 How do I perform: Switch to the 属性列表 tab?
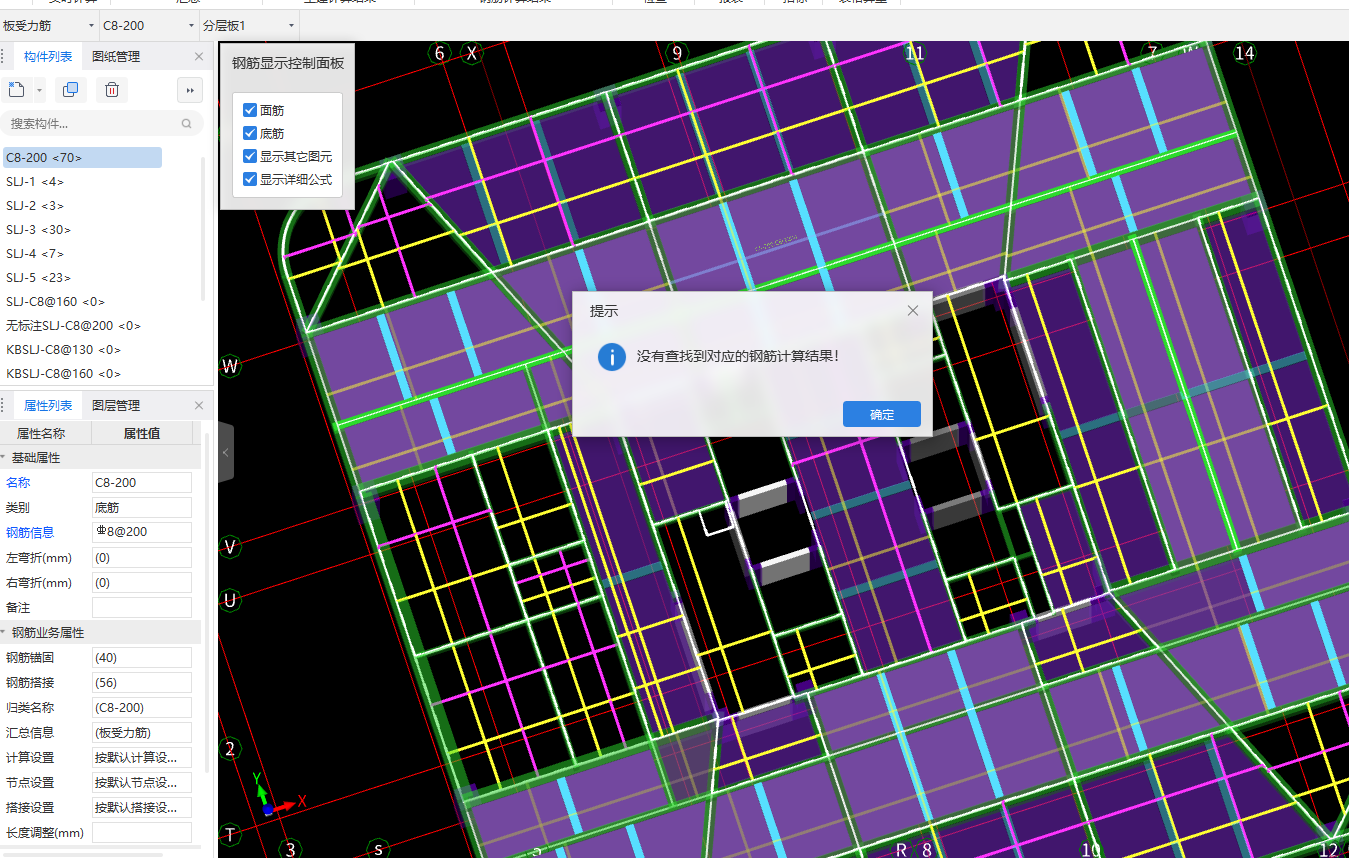[x=48, y=405]
